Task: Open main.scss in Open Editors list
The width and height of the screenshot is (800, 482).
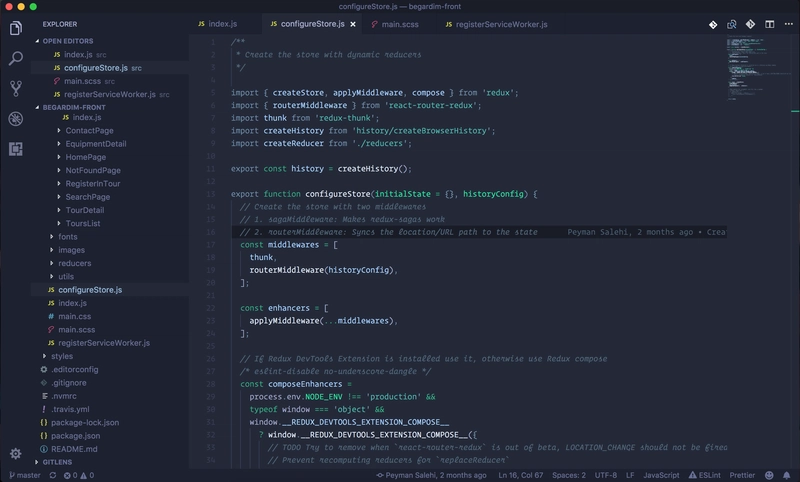Action: [82, 81]
